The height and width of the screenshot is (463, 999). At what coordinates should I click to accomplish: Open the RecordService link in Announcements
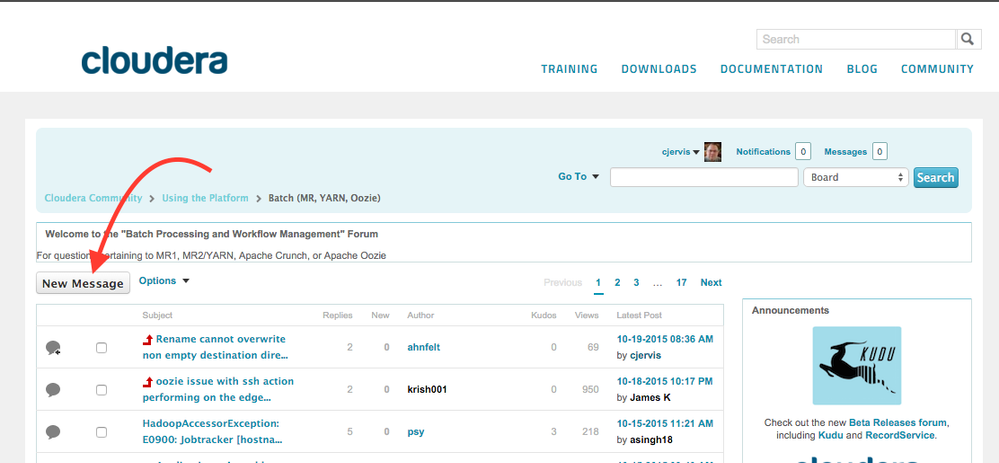[x=900, y=435]
